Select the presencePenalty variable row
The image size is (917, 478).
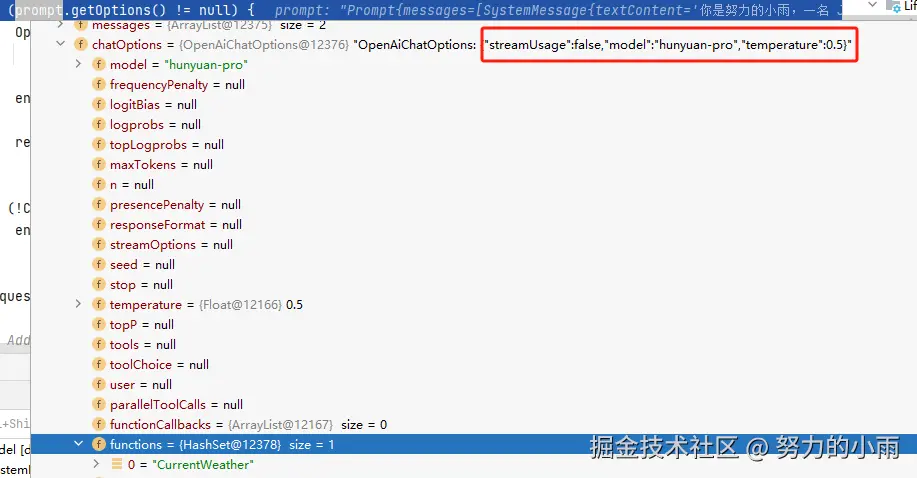[474, 204]
